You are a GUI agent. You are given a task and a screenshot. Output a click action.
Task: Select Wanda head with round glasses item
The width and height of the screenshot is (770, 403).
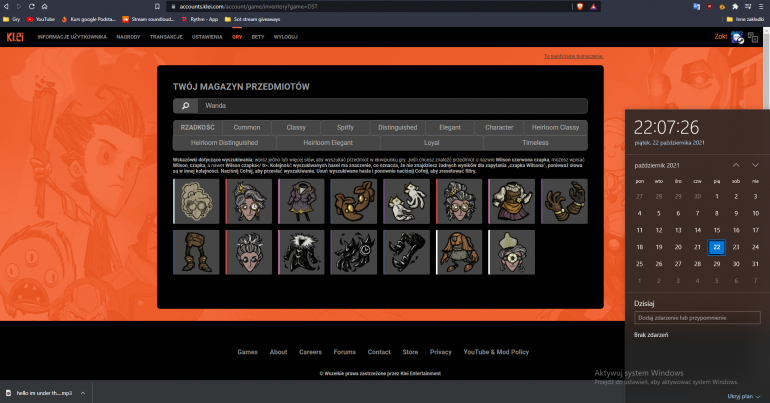click(x=459, y=201)
